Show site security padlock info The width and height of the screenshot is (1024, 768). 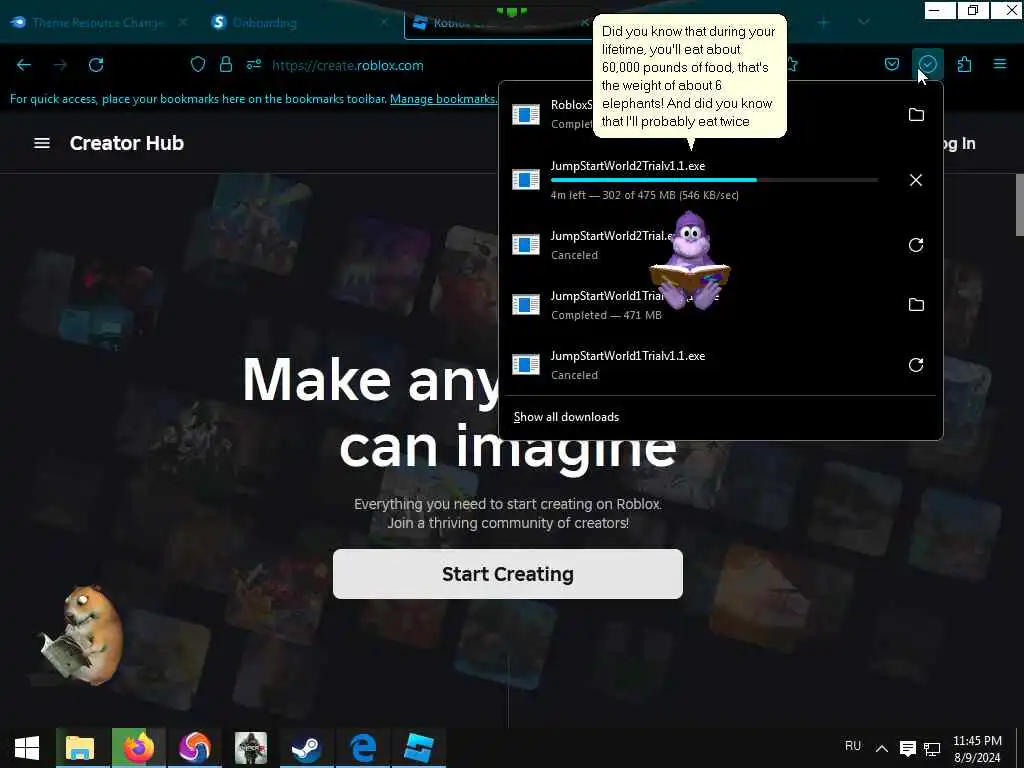tap(226, 65)
